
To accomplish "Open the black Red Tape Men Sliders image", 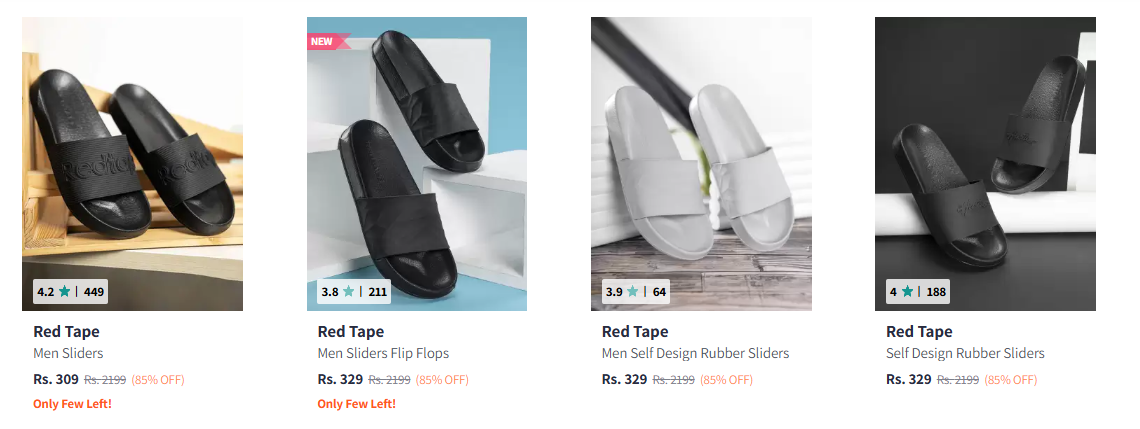I will [132, 164].
